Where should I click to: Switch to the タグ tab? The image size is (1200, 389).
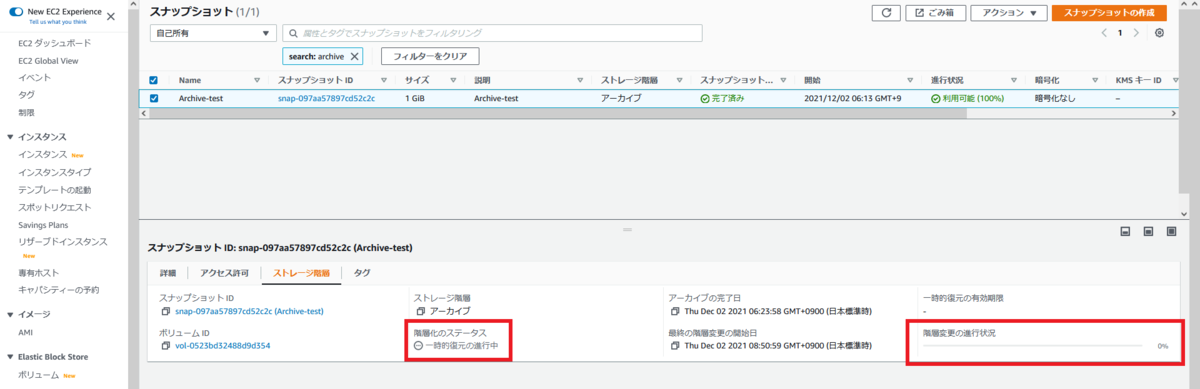[361, 272]
